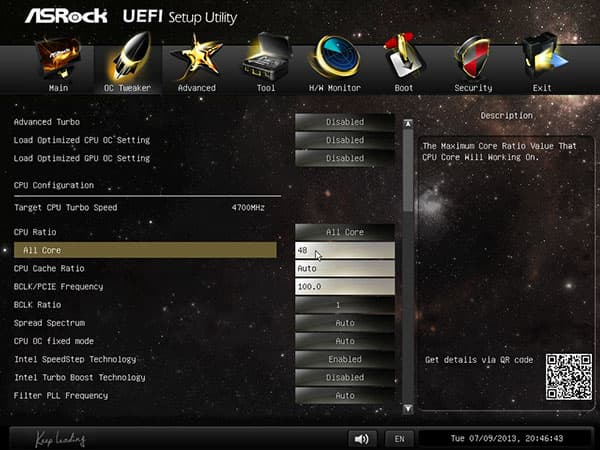Click the Get details via QR code text
Viewport: 600px width, 450px height.
(x=479, y=360)
